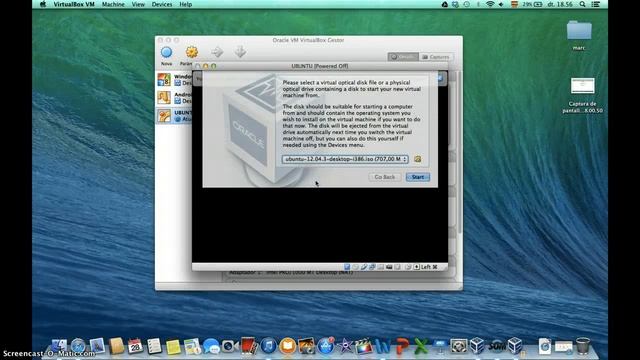
Task: Open Messages from the Dock
Action: 211,347
